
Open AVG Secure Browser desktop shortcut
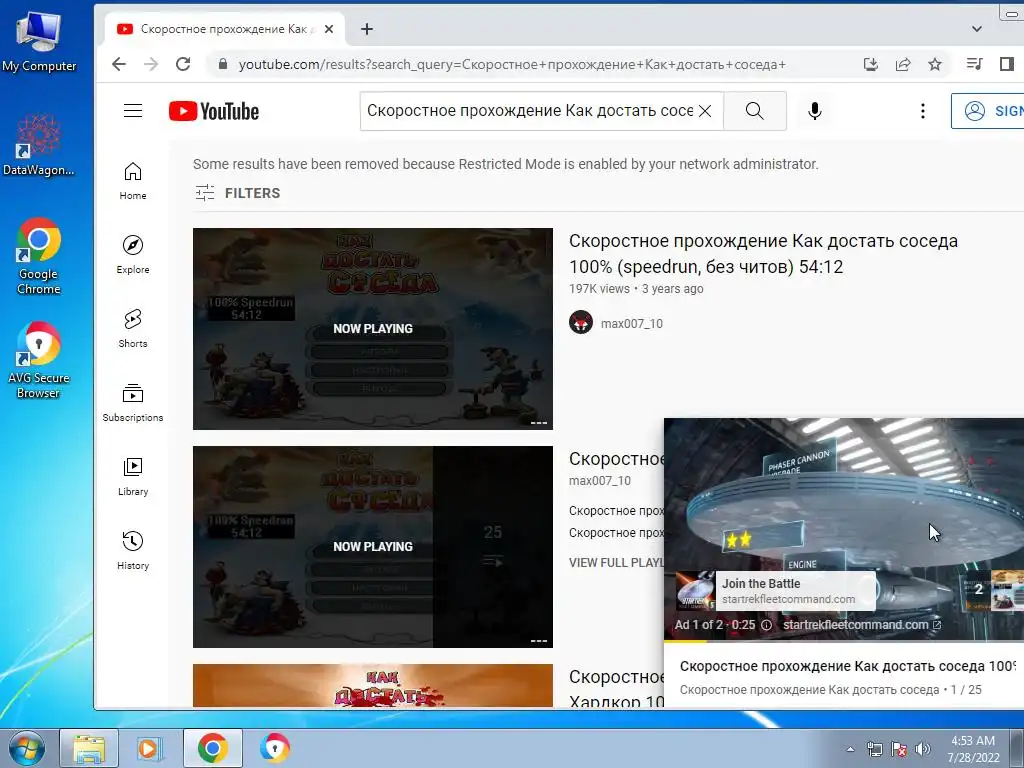click(x=39, y=360)
